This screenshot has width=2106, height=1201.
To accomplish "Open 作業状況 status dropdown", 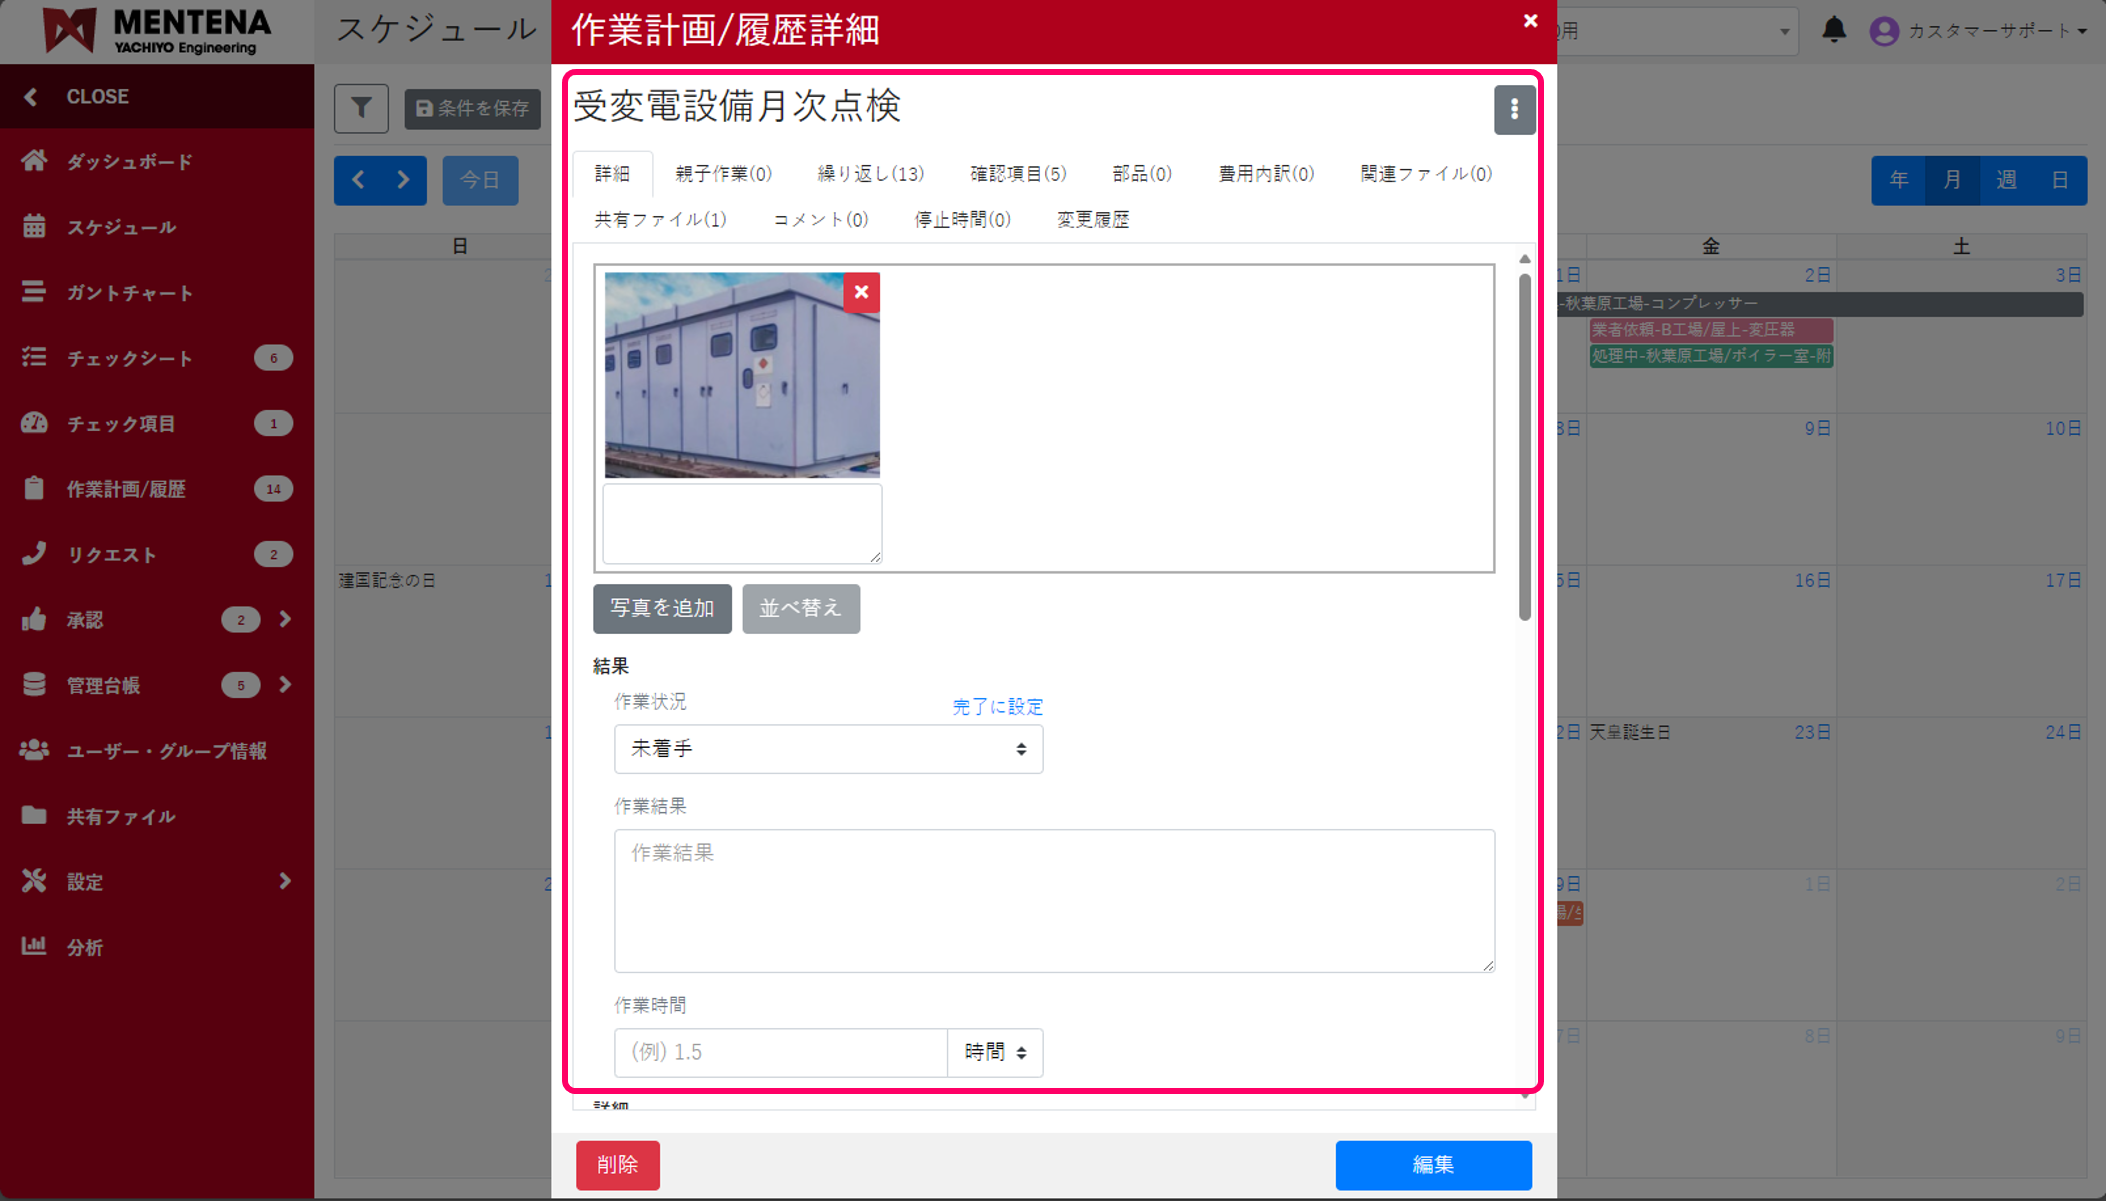I will click(827, 749).
